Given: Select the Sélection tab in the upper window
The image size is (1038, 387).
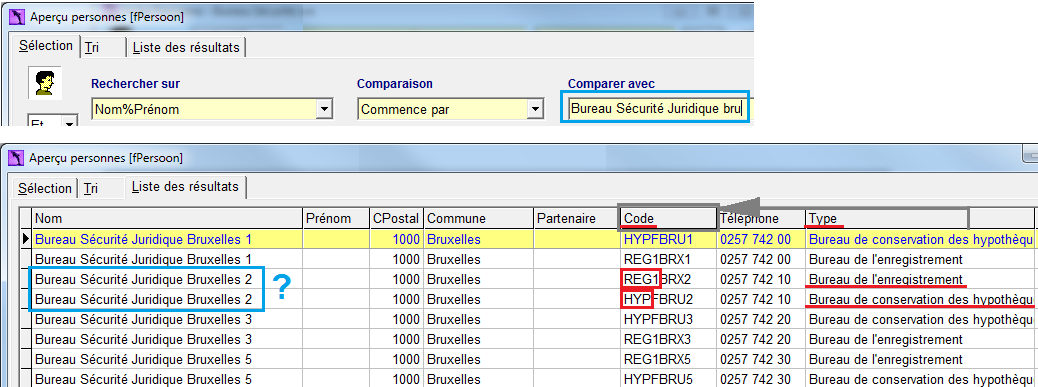Looking at the screenshot, I should coord(46,46).
